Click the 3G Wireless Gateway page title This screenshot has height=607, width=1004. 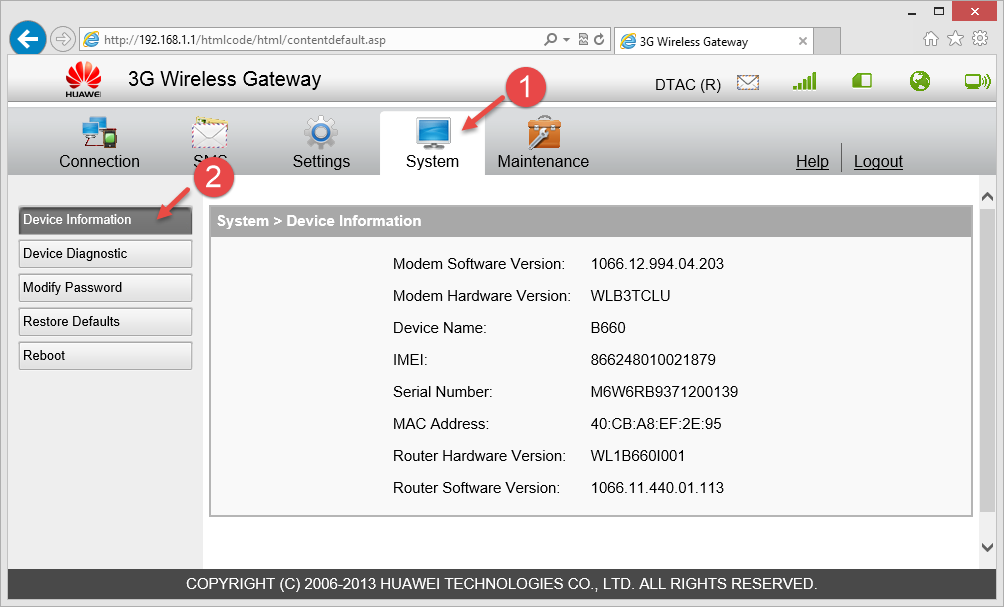point(224,79)
